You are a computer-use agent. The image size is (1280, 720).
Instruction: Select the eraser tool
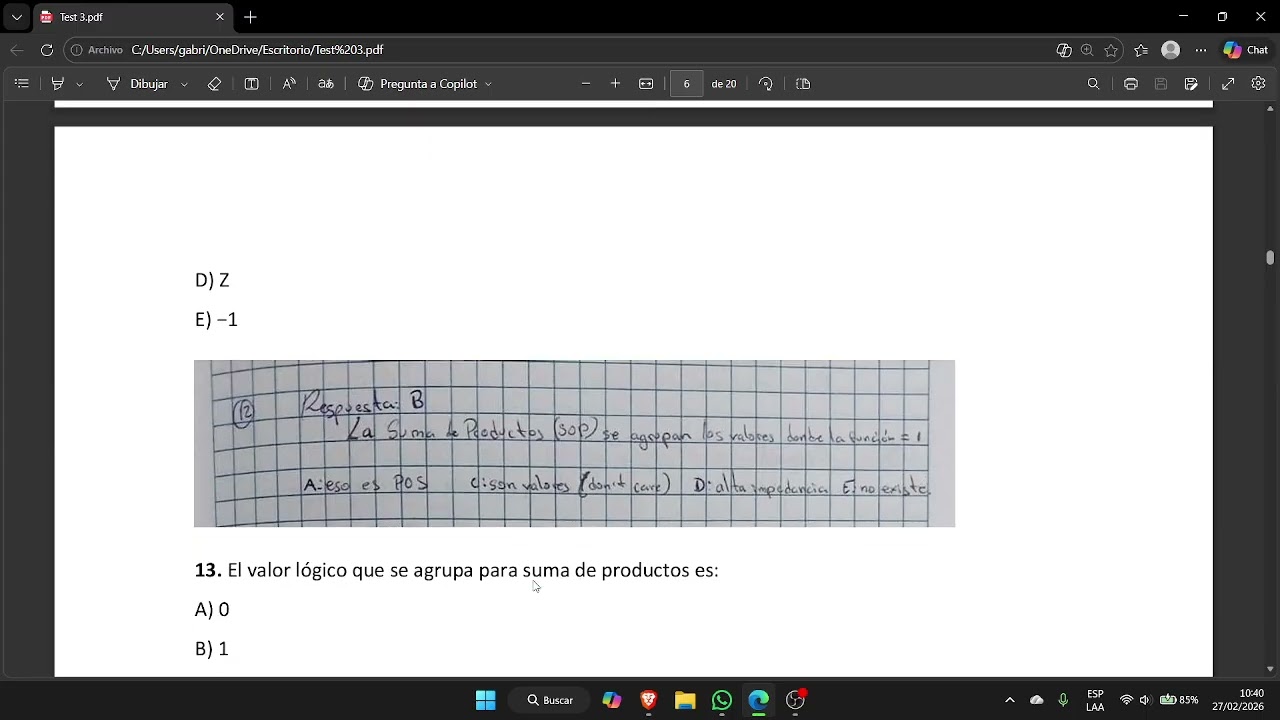(214, 84)
